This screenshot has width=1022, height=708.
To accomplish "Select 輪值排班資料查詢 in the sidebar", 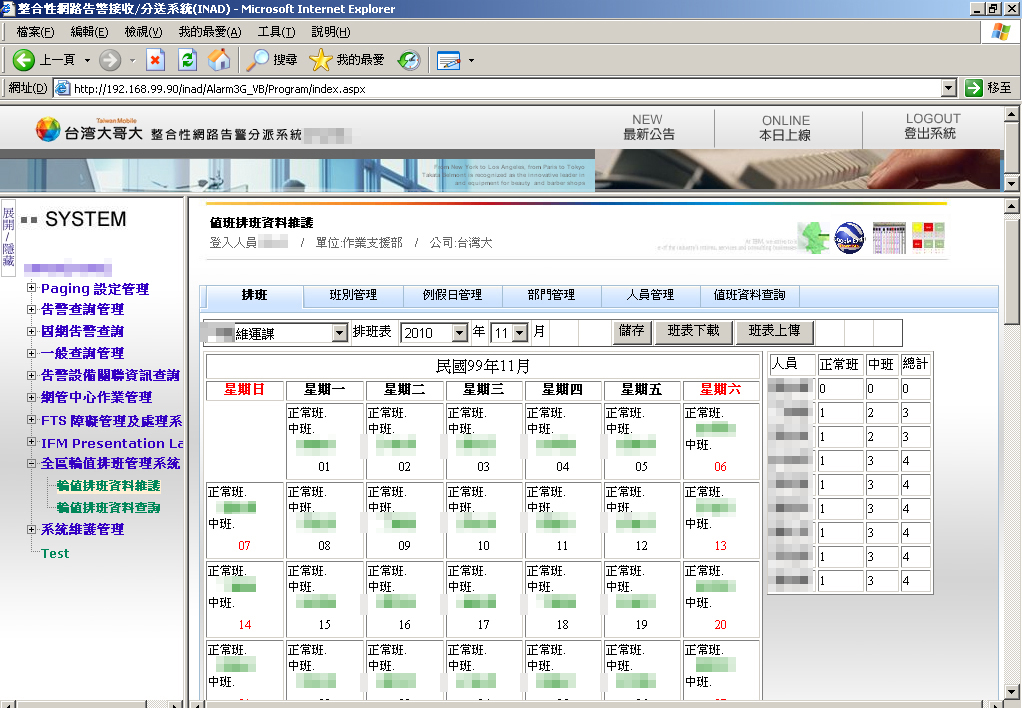I will [x=108, y=507].
